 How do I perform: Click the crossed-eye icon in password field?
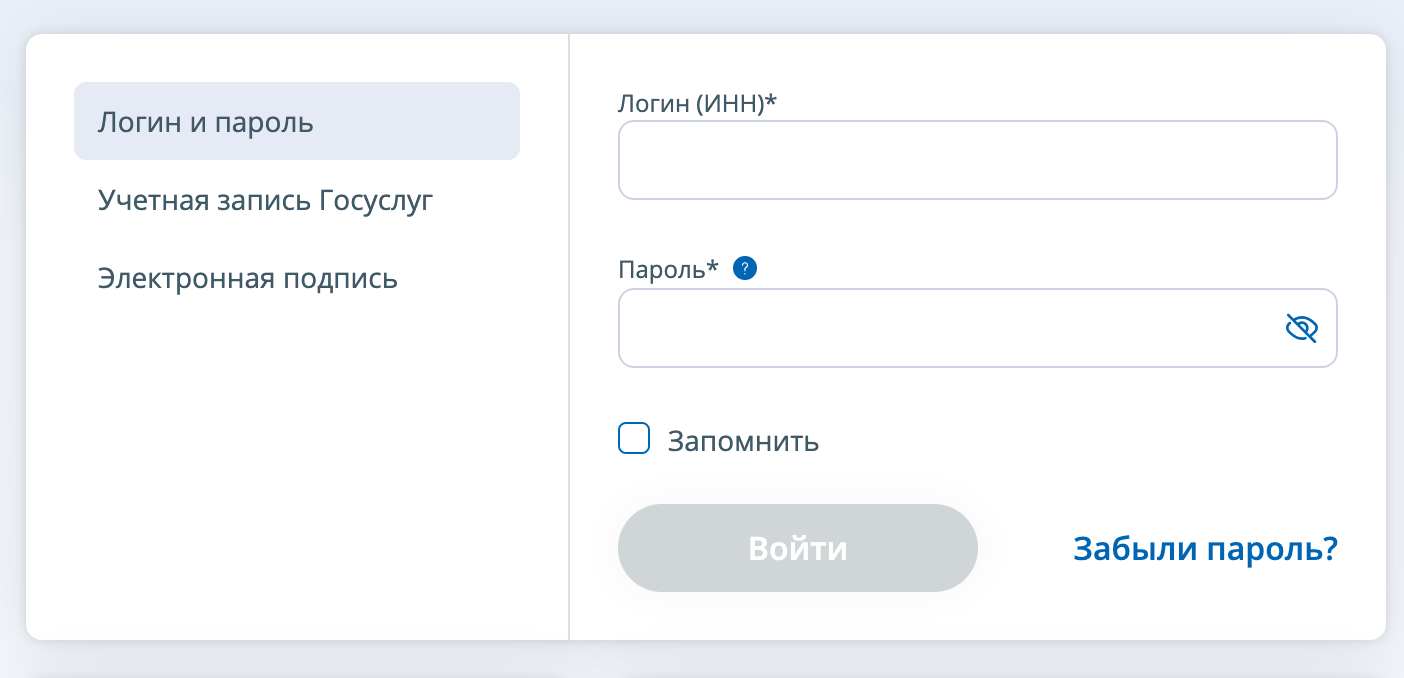[1301, 328]
